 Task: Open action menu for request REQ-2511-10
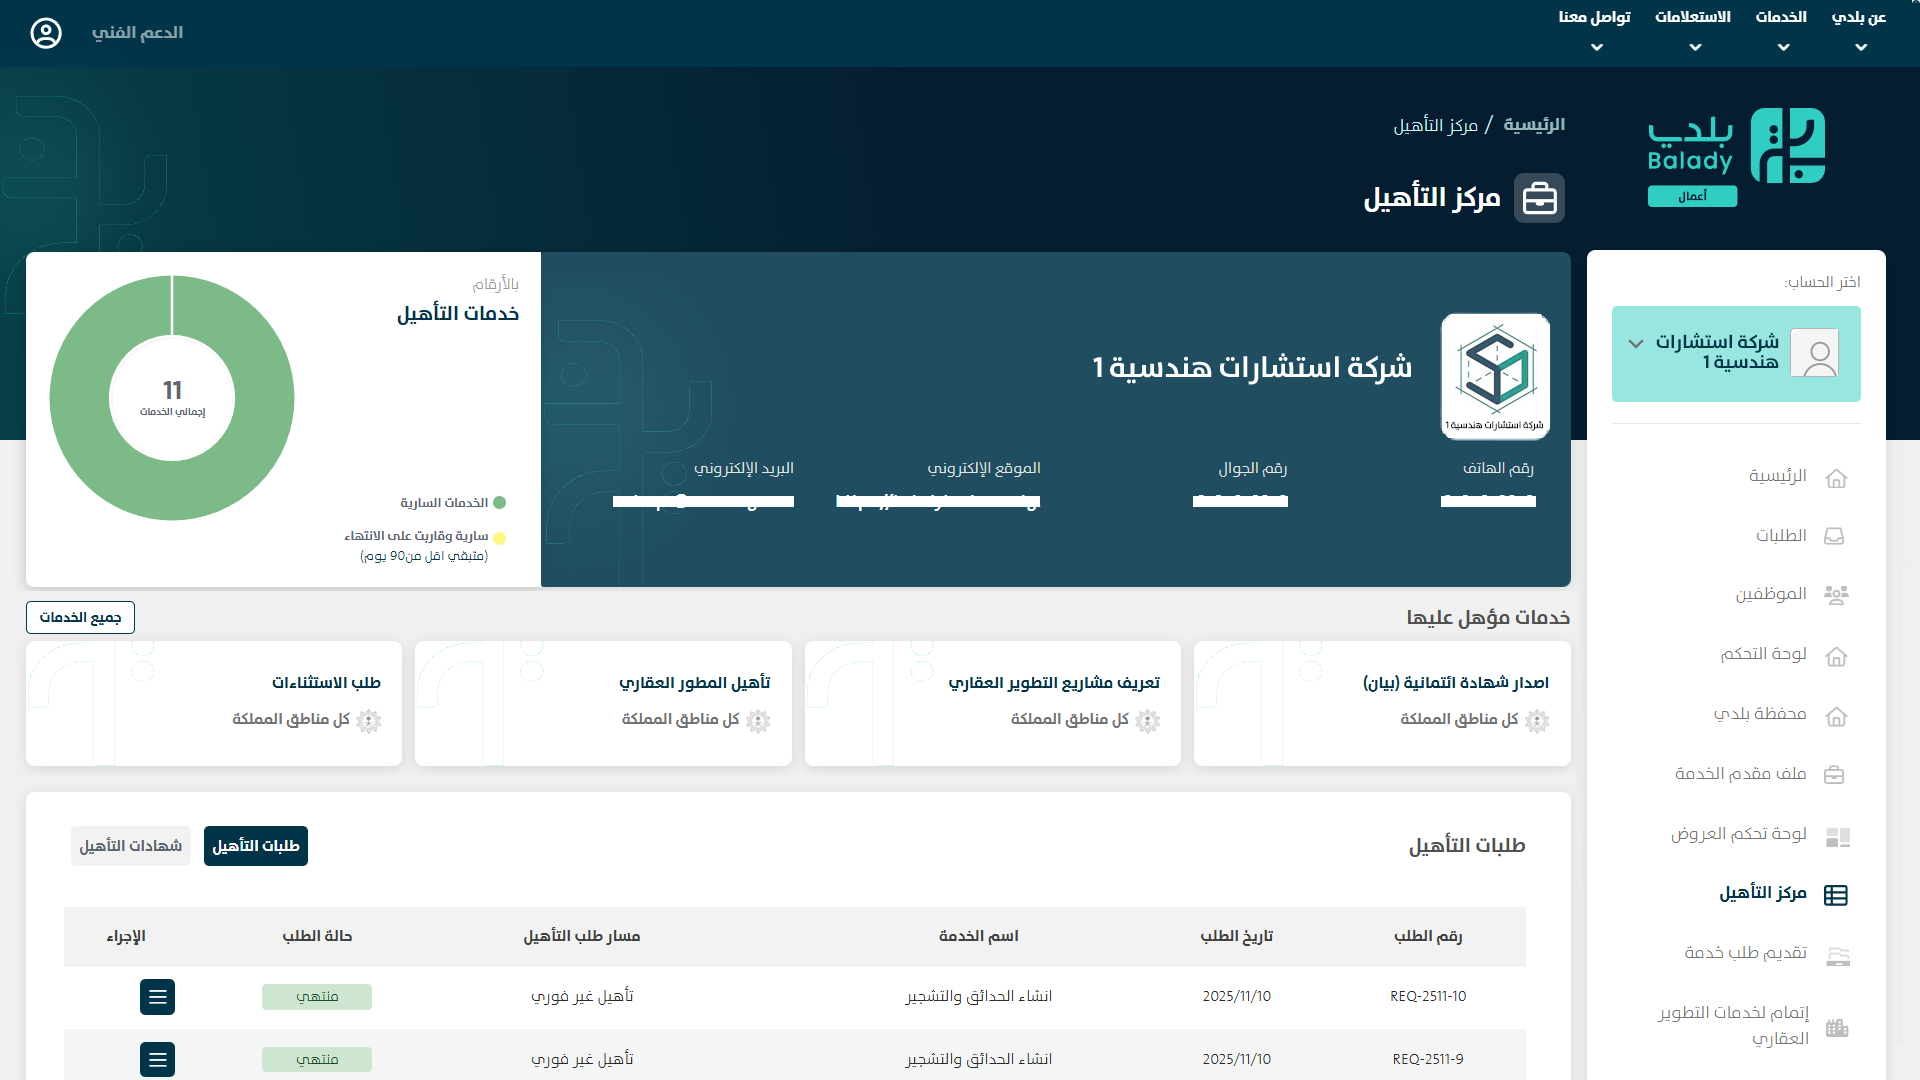click(x=157, y=997)
